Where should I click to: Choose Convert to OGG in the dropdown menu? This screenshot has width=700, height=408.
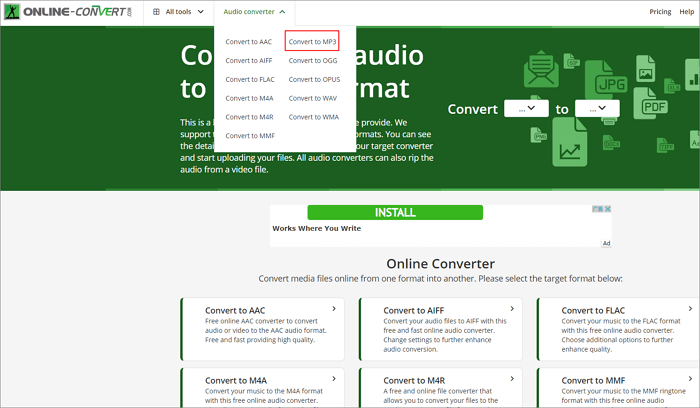(x=313, y=60)
